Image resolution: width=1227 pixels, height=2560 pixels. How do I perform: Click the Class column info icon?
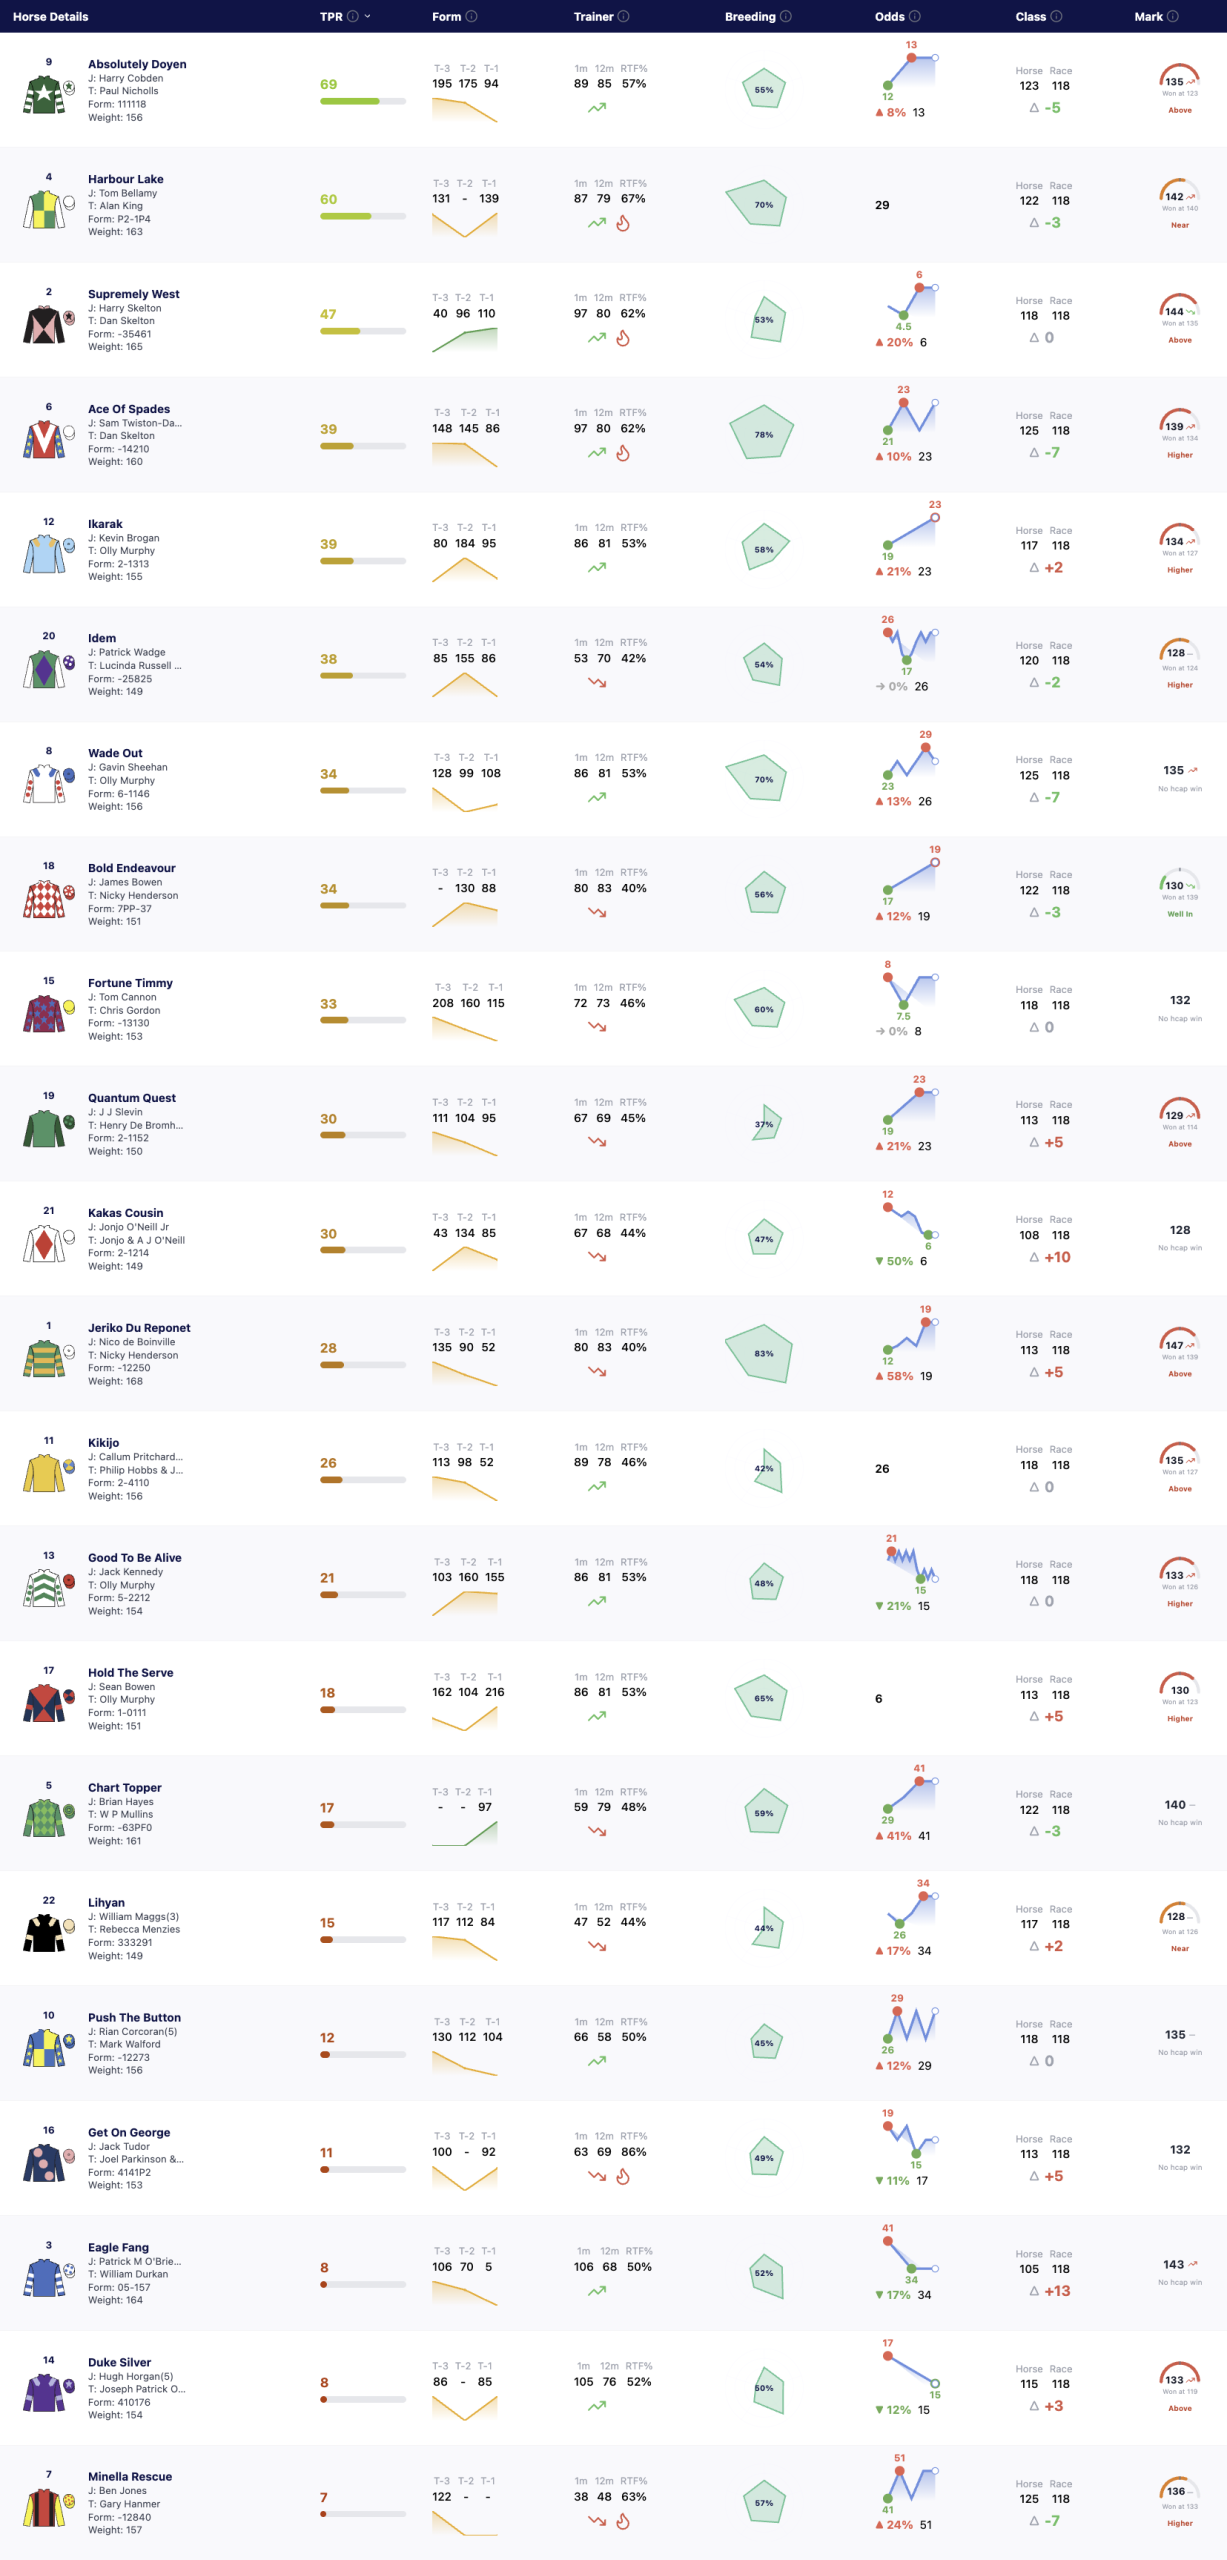[1056, 16]
